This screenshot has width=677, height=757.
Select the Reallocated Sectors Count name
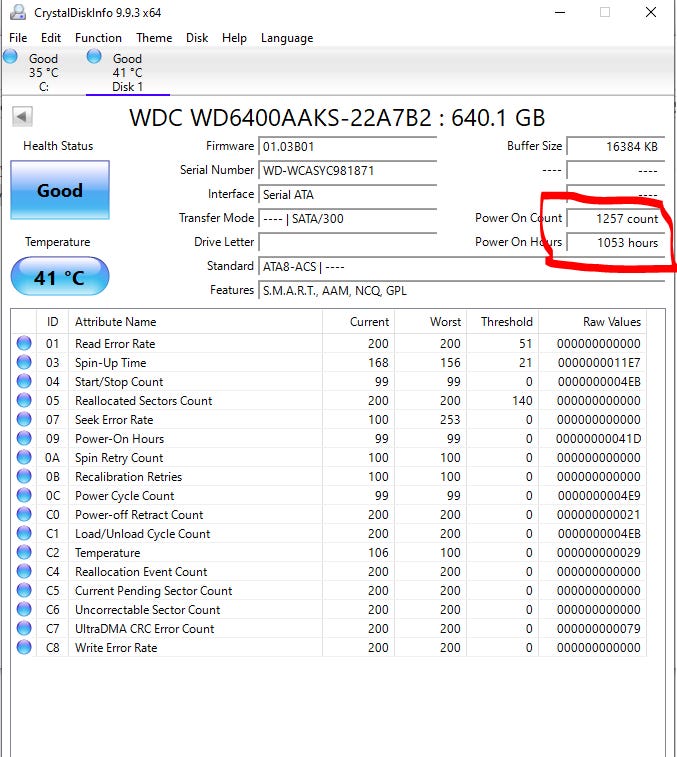(x=143, y=401)
